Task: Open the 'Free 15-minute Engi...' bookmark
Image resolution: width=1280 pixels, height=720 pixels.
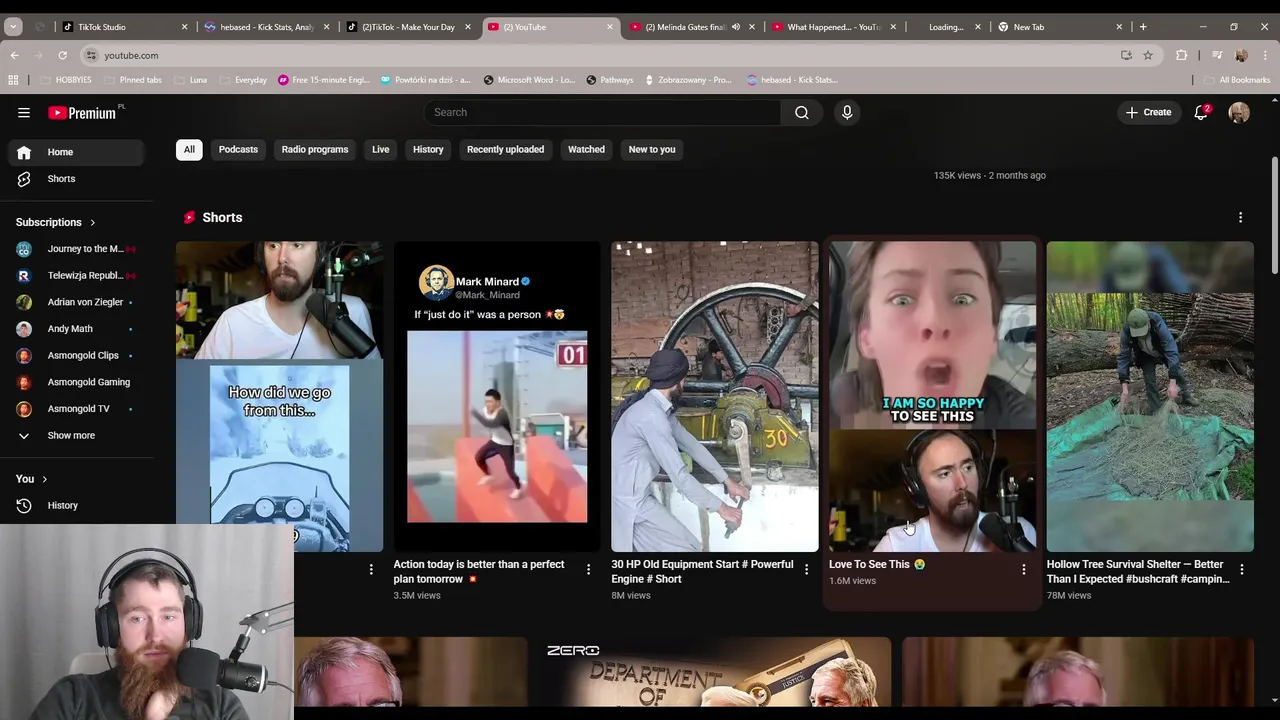Action: [324, 80]
